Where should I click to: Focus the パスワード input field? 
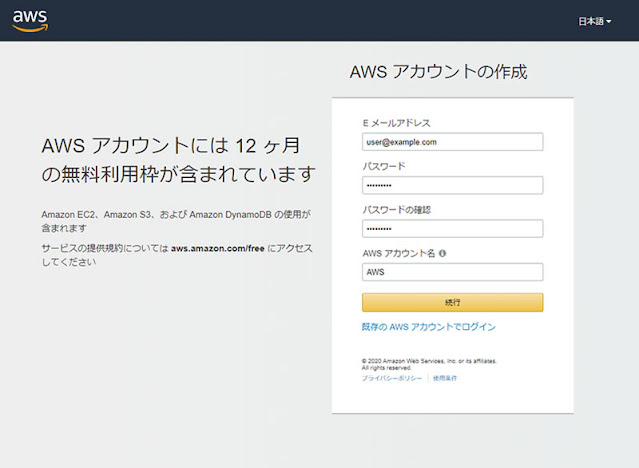pyautogui.click(x=452, y=185)
